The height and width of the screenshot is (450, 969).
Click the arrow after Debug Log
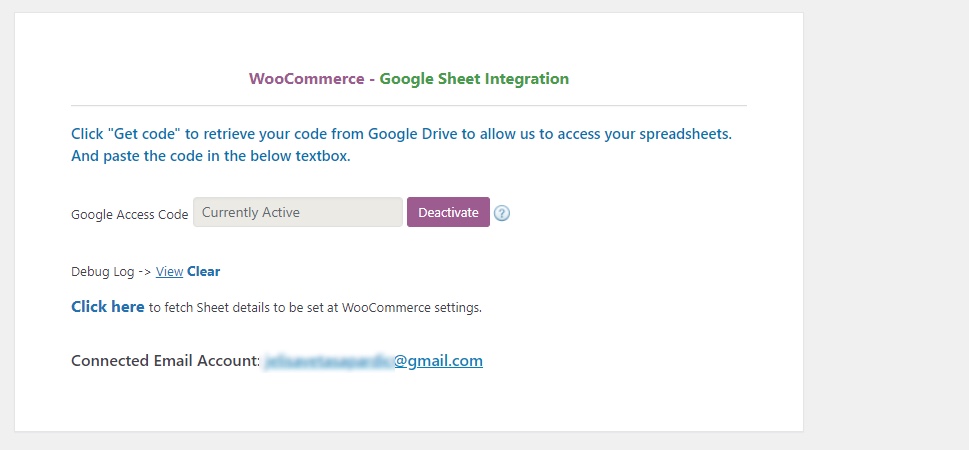145,271
